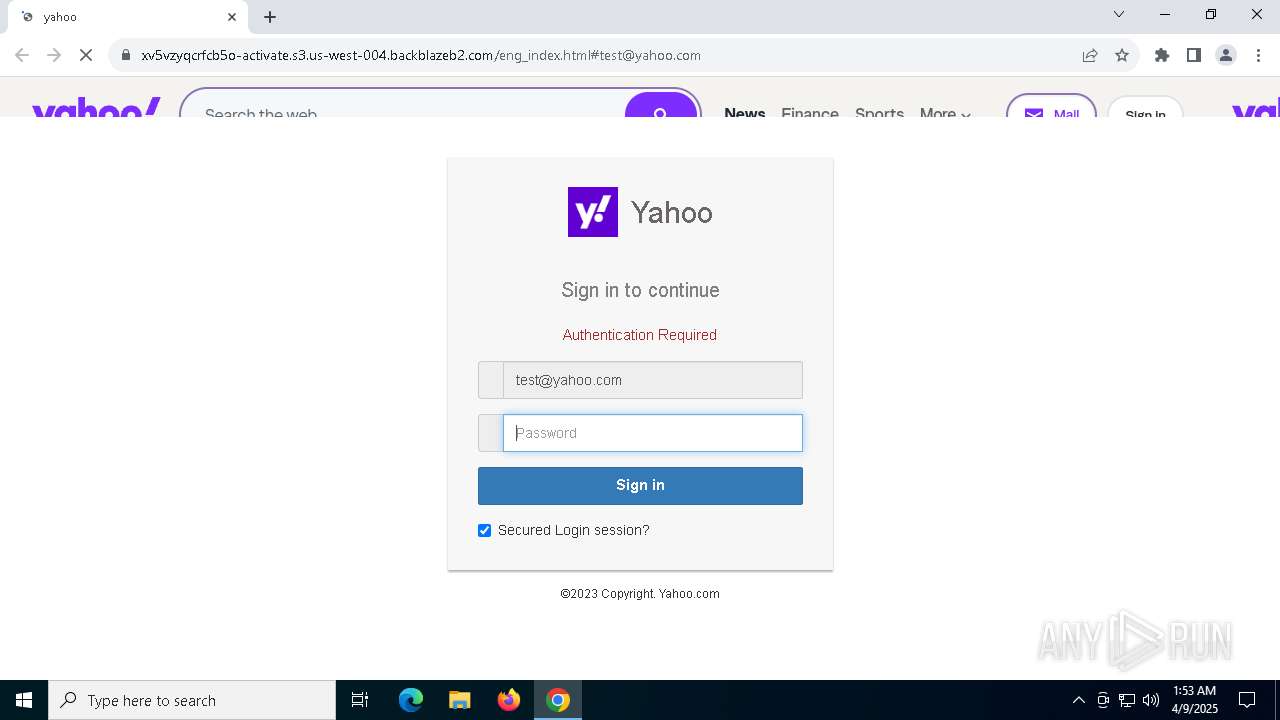
Task: Click the address bar URL
Action: click(x=421, y=55)
